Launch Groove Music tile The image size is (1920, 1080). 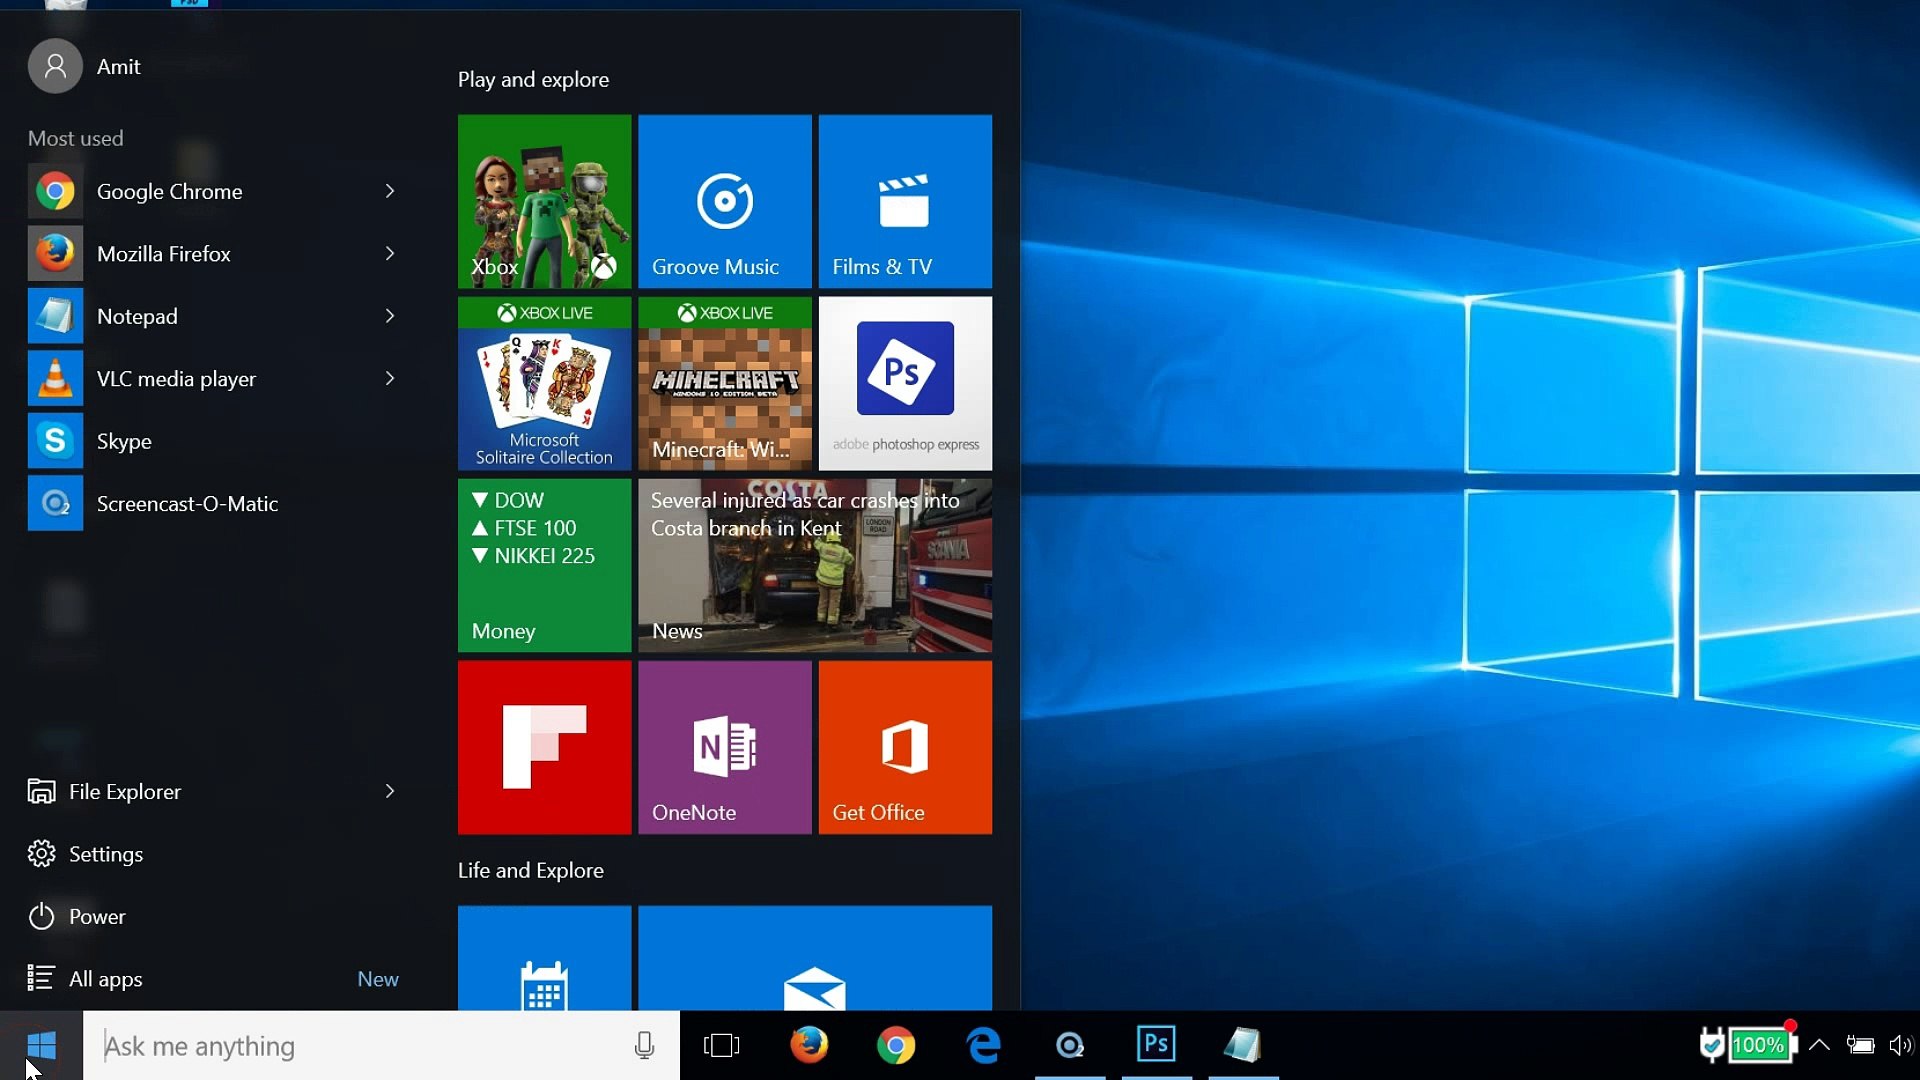[725, 201]
